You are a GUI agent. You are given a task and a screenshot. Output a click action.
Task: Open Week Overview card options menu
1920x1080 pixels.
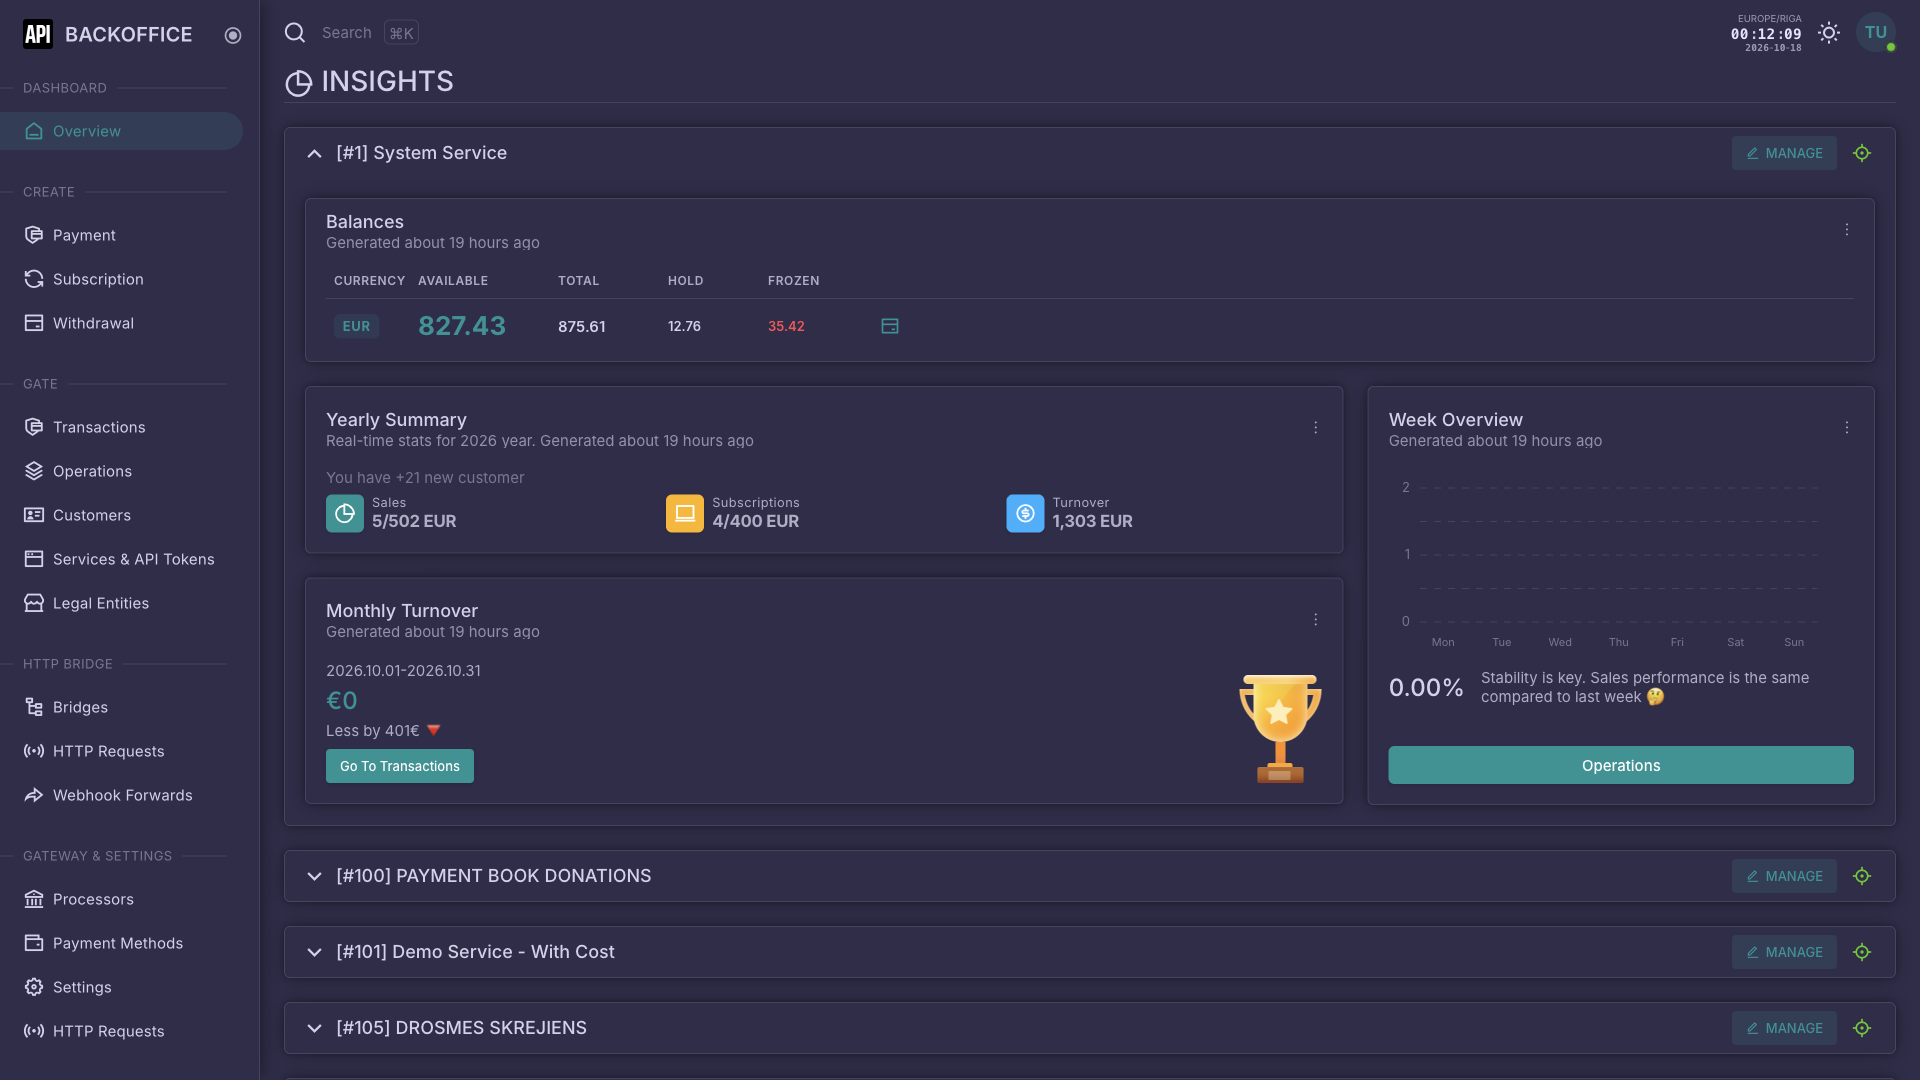(1847, 428)
